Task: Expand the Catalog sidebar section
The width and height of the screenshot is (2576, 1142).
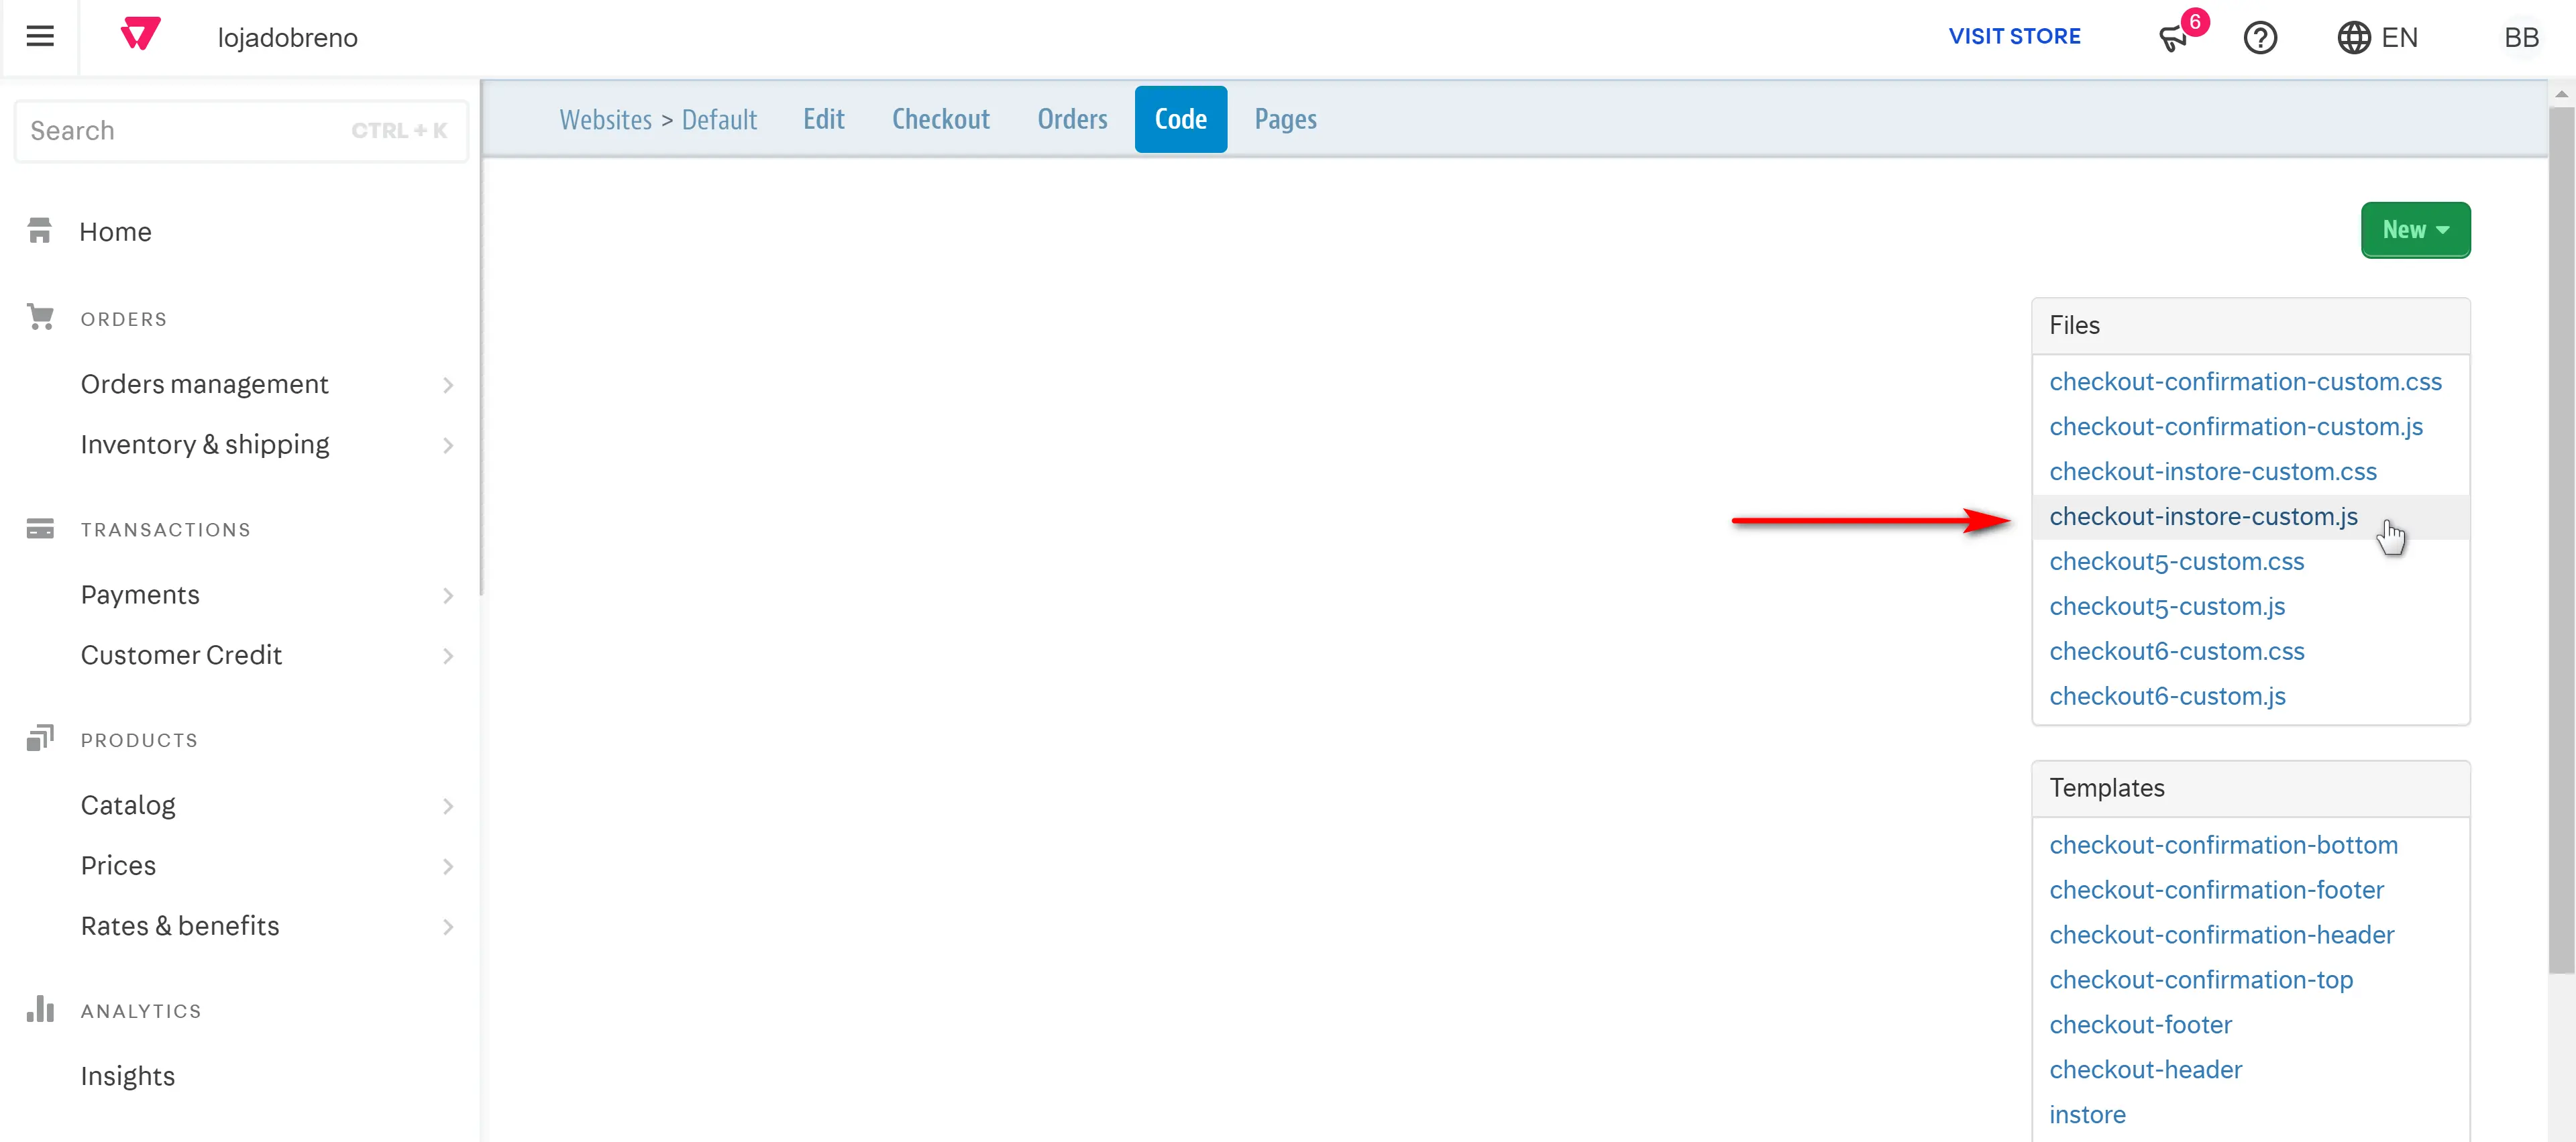Action: [x=449, y=806]
